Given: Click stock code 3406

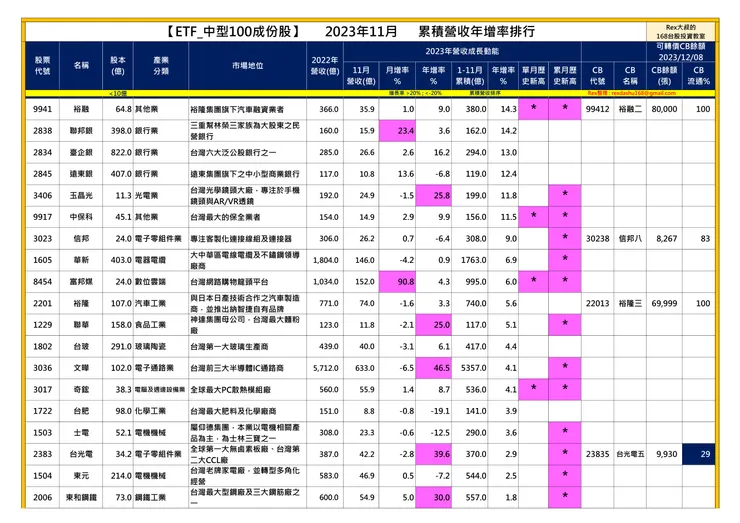Looking at the screenshot, I should pyautogui.click(x=42, y=195).
